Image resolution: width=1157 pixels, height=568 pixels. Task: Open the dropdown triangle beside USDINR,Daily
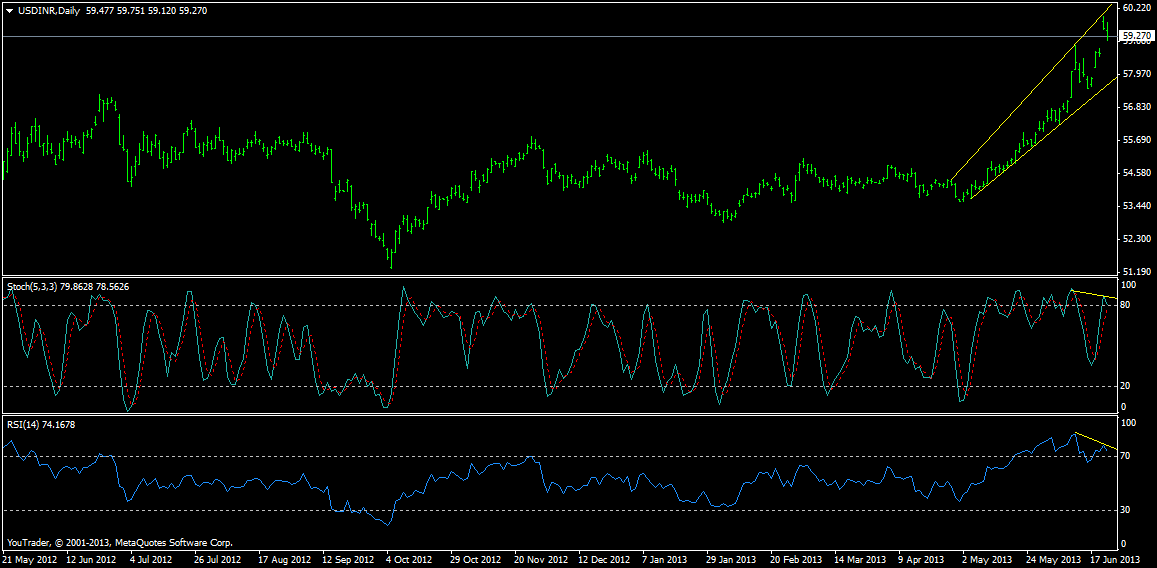(9, 9)
